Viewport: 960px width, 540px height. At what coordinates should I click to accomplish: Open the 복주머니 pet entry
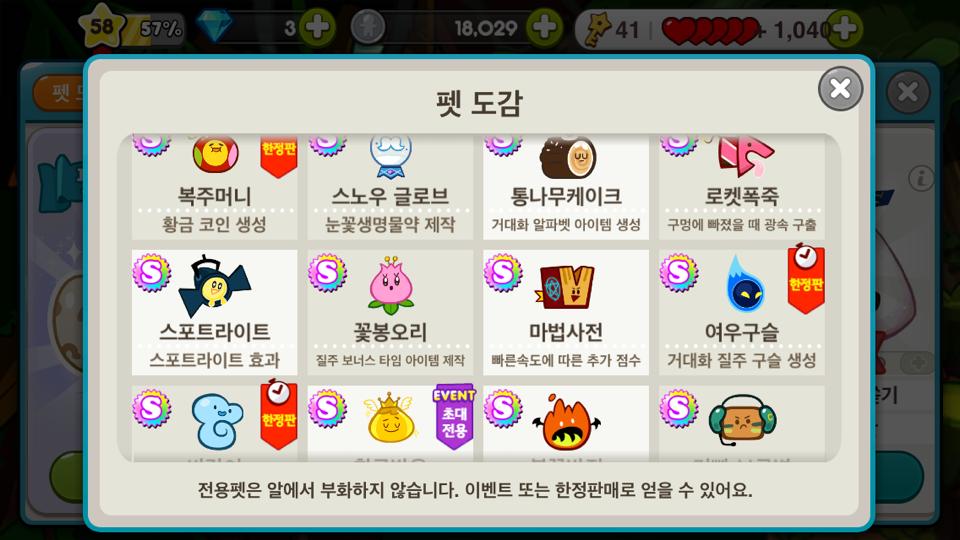click(x=214, y=187)
